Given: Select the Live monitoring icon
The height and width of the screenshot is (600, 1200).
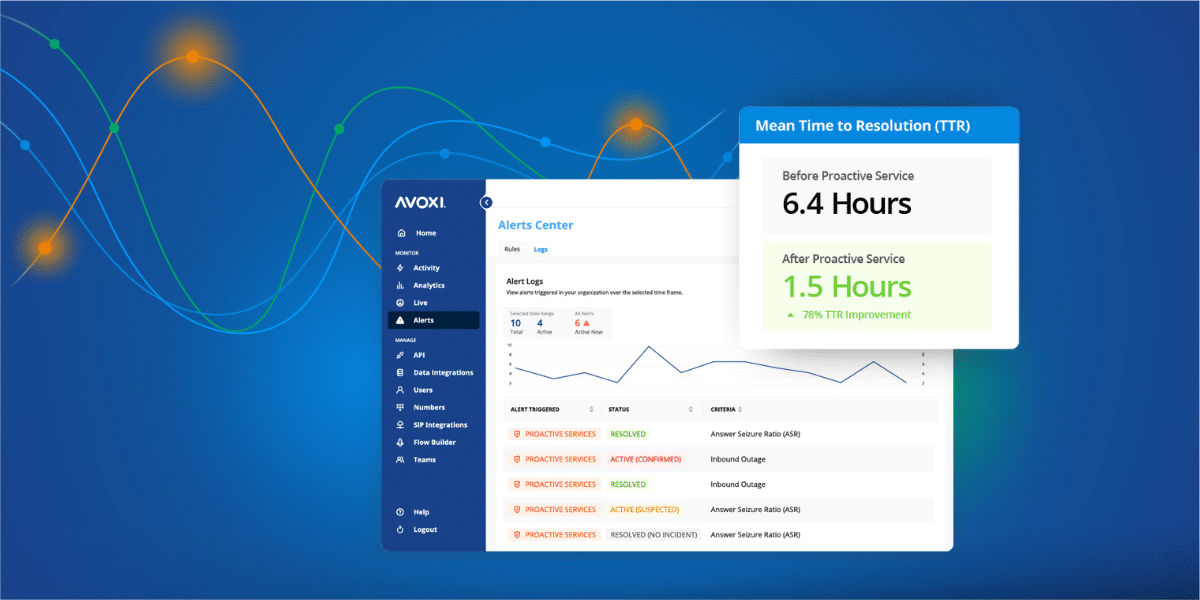Looking at the screenshot, I should [x=400, y=303].
